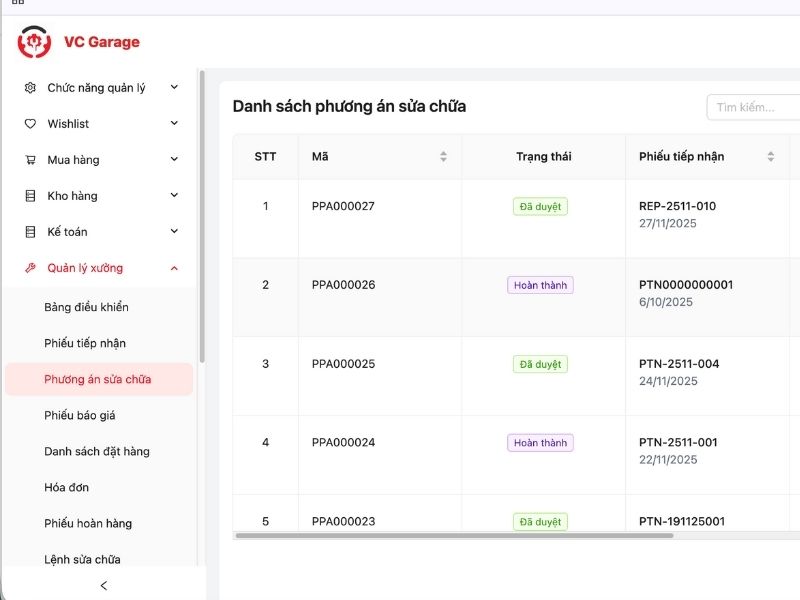The width and height of the screenshot is (800, 600).
Task: Expand the Mua hàng submenu chevron
Action: point(174,160)
